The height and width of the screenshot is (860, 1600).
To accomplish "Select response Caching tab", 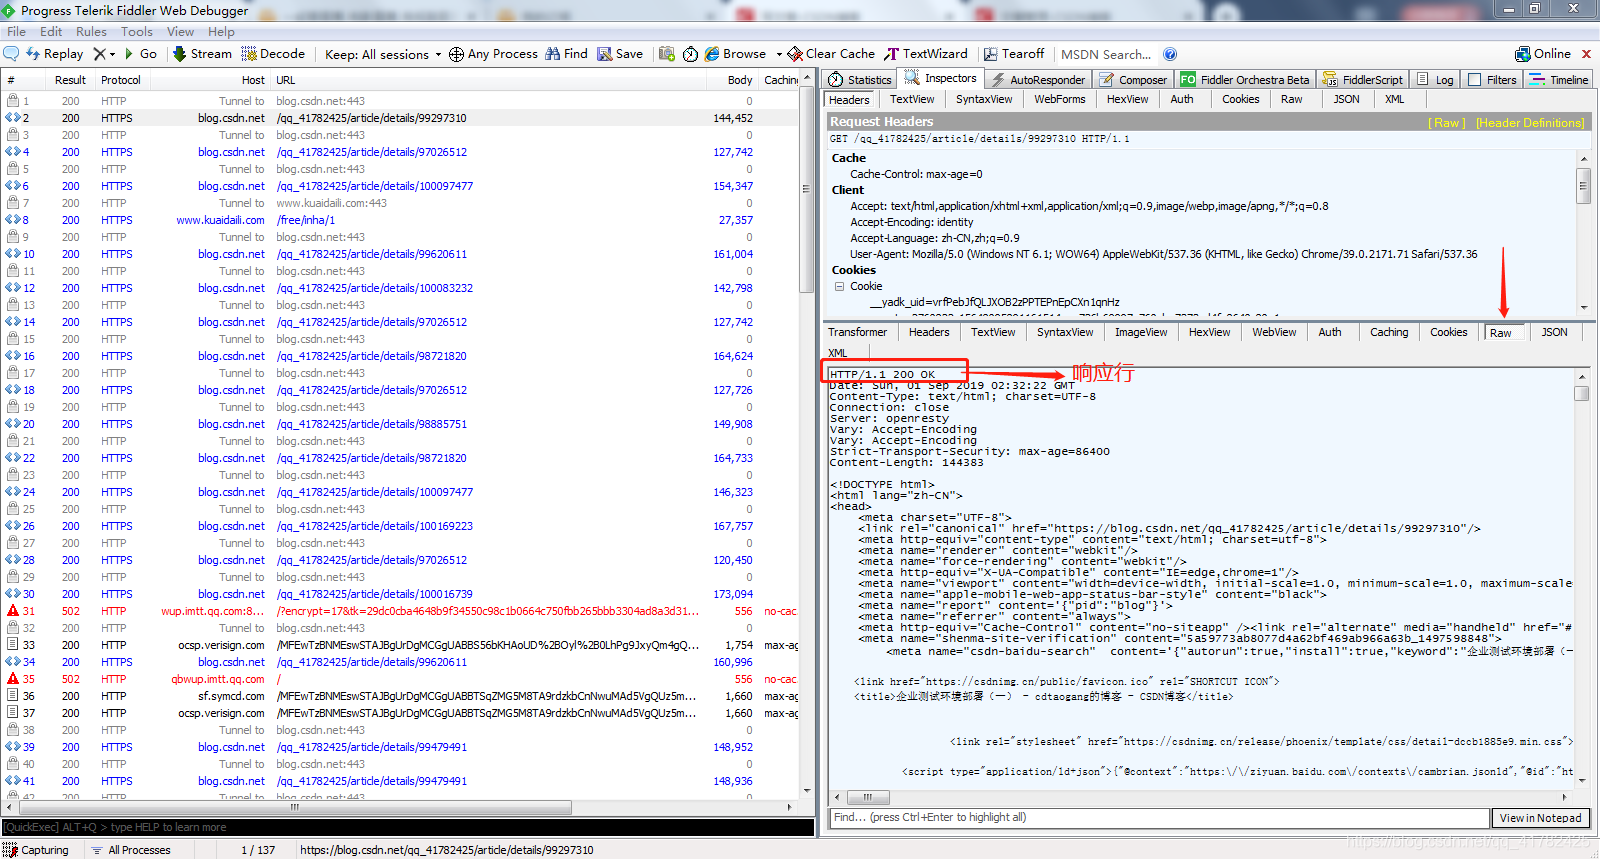I will [x=1389, y=332].
